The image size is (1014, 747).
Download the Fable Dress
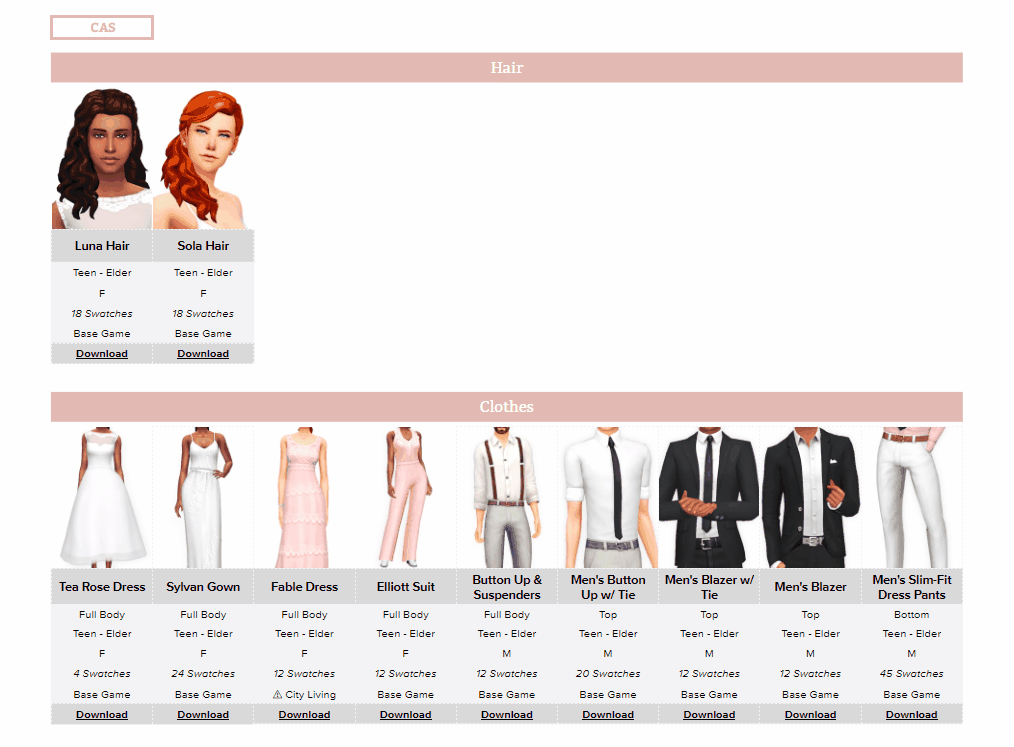(304, 715)
